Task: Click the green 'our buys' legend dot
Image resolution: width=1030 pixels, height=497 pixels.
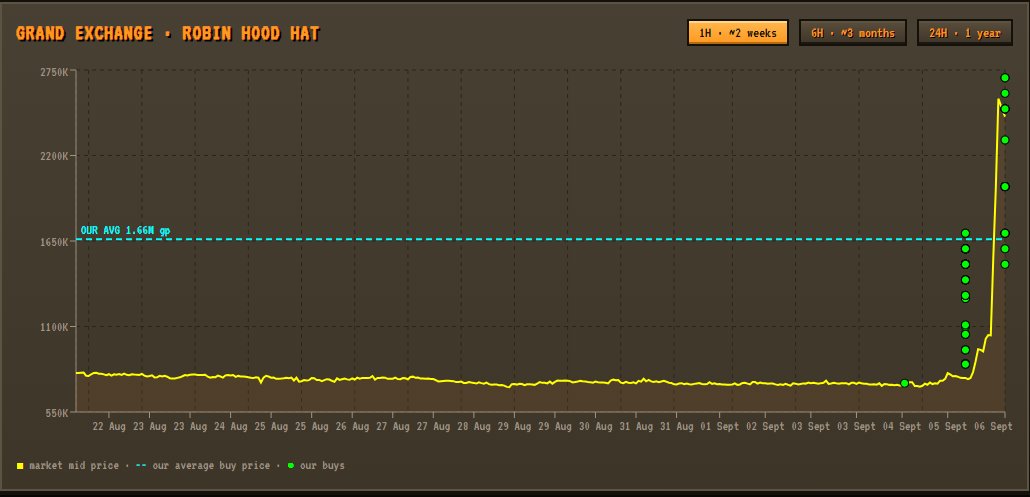Action: [x=290, y=465]
